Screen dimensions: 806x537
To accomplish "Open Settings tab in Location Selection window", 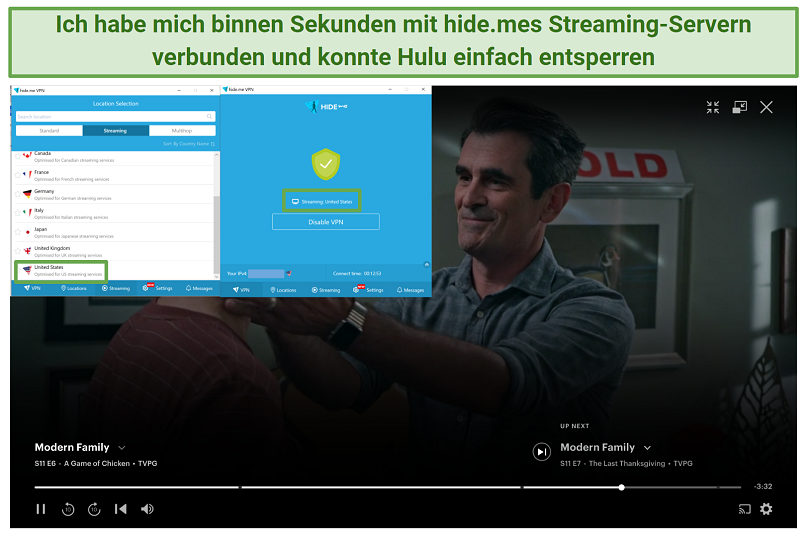I will [x=157, y=288].
